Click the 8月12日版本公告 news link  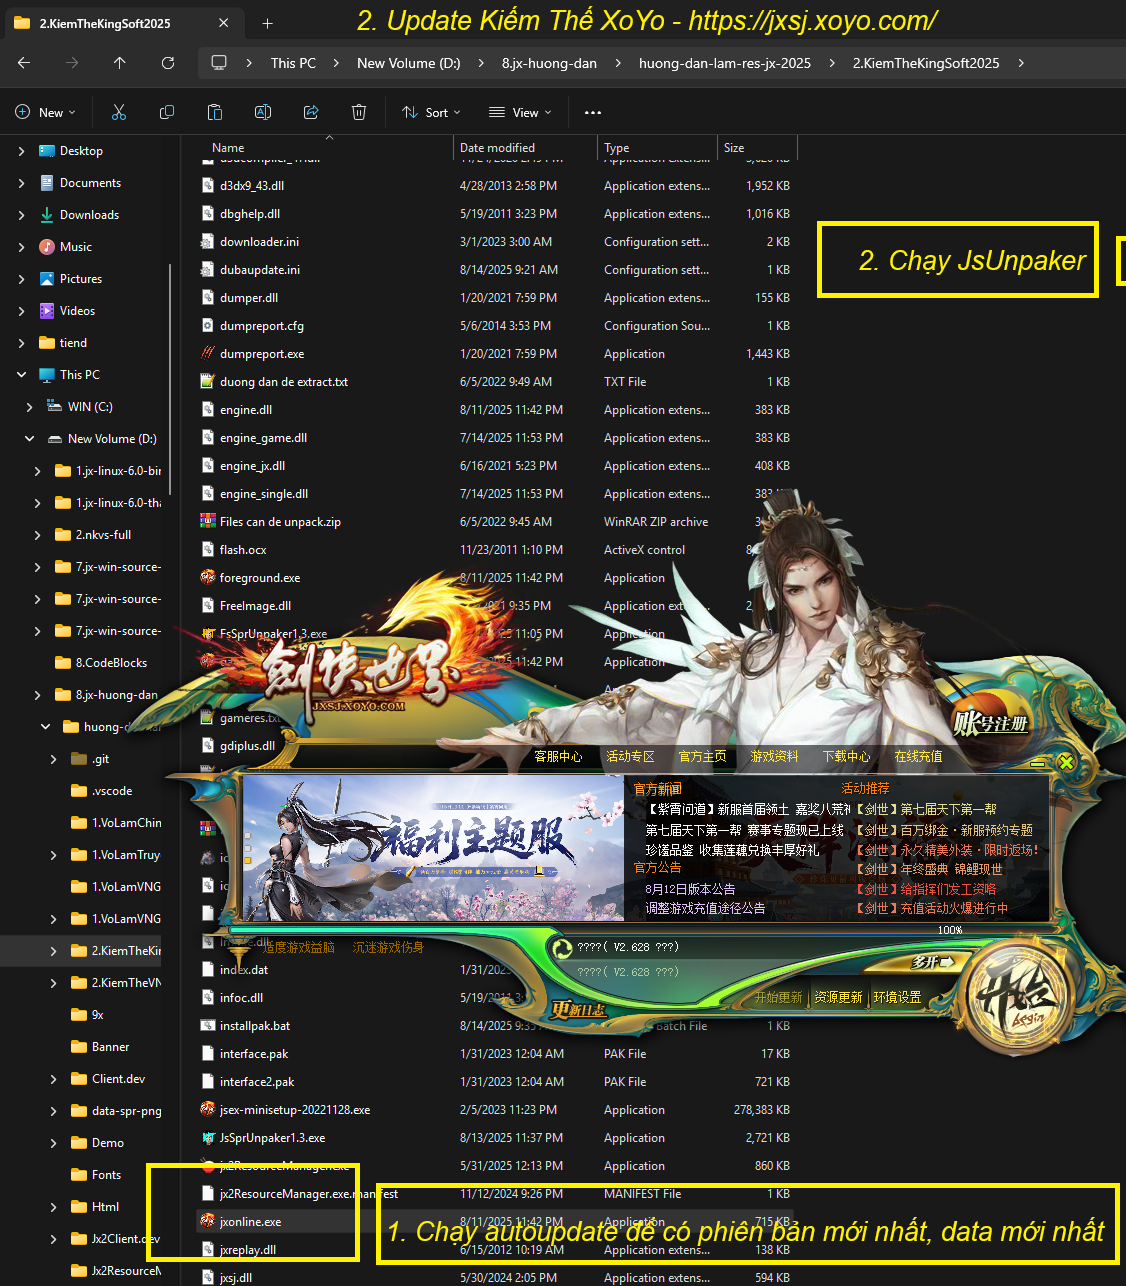pyautogui.click(x=690, y=889)
